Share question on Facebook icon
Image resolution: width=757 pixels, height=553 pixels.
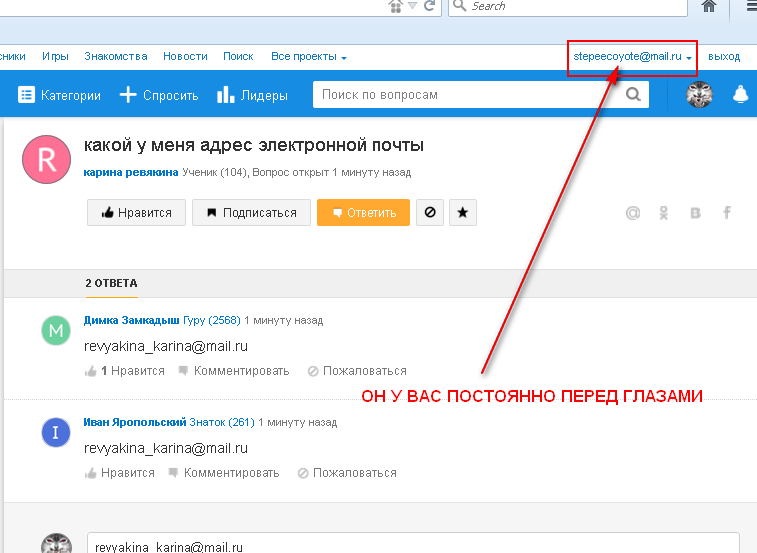727,213
